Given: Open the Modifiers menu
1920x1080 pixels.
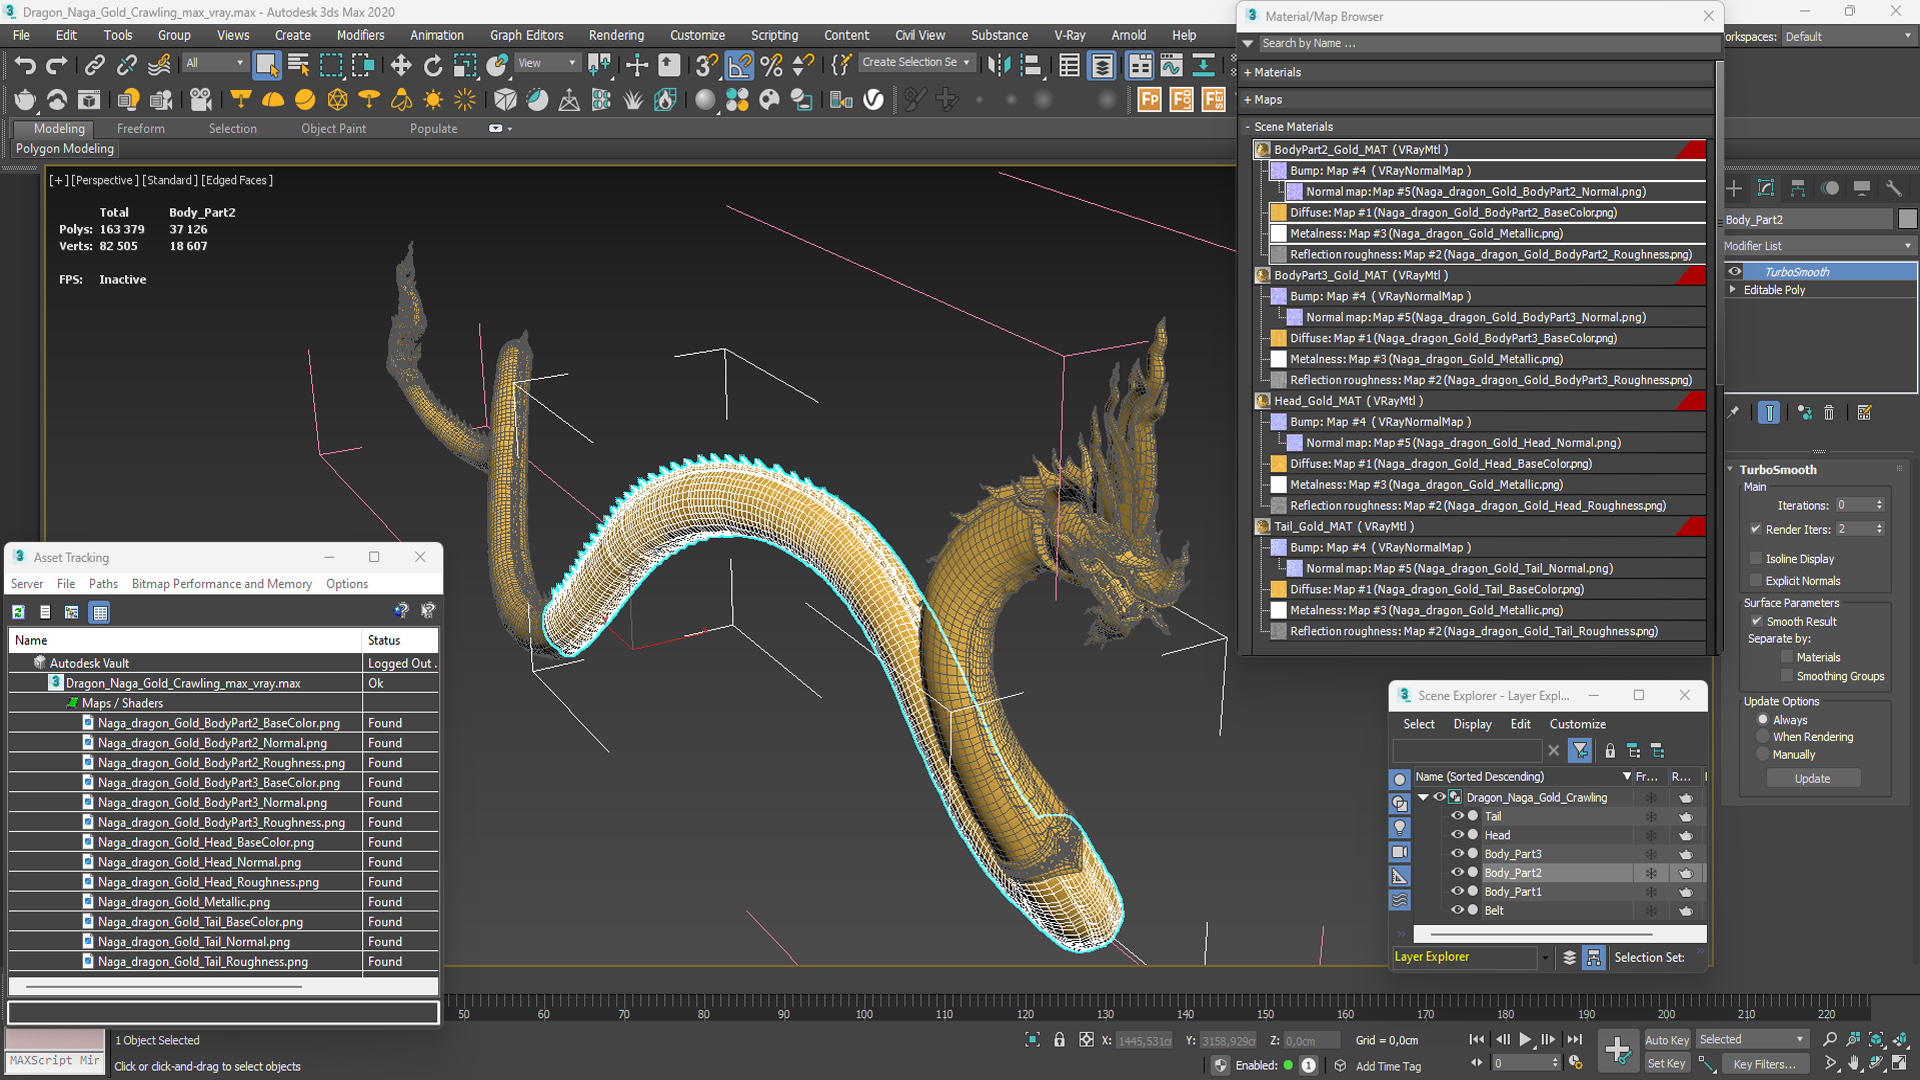Looking at the screenshot, I should (360, 35).
